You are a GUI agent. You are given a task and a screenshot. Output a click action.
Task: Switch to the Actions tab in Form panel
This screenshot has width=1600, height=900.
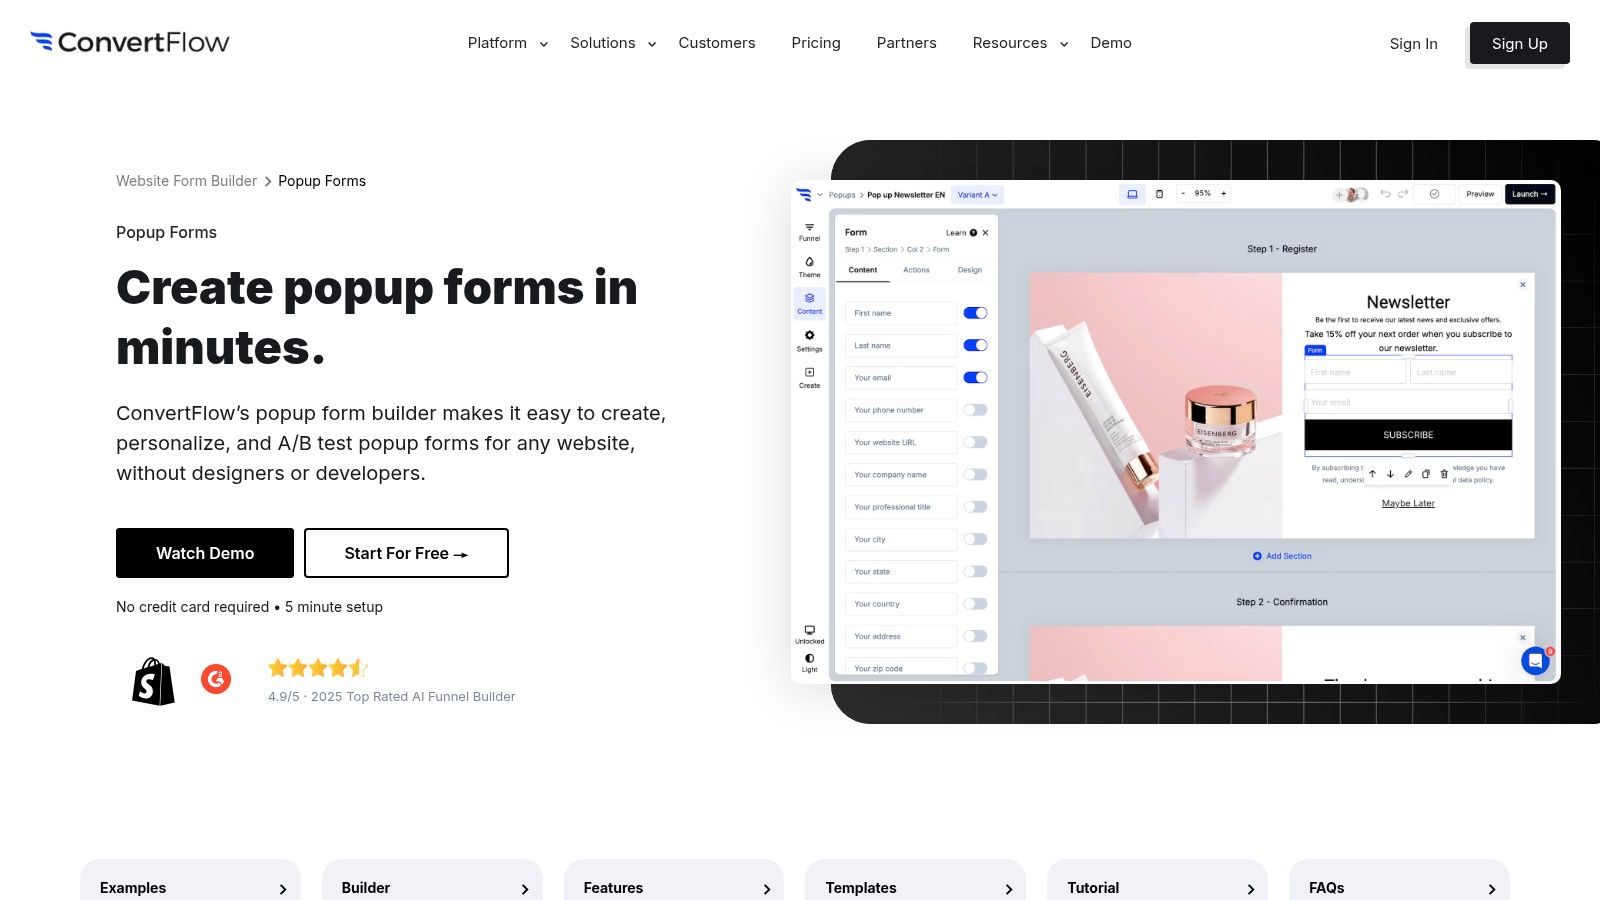point(916,270)
